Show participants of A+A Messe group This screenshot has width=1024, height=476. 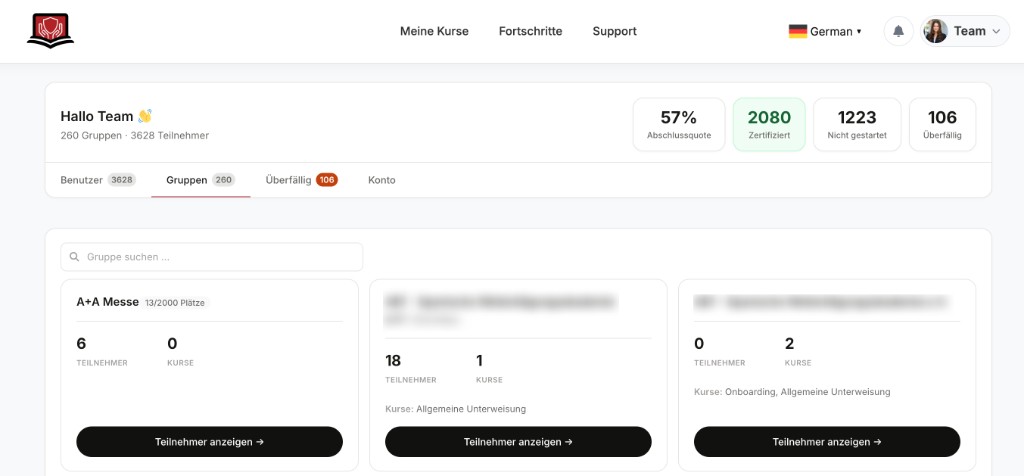(210, 442)
